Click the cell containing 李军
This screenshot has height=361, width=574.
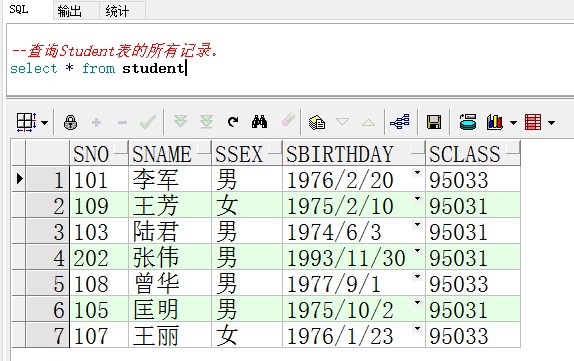(x=170, y=179)
